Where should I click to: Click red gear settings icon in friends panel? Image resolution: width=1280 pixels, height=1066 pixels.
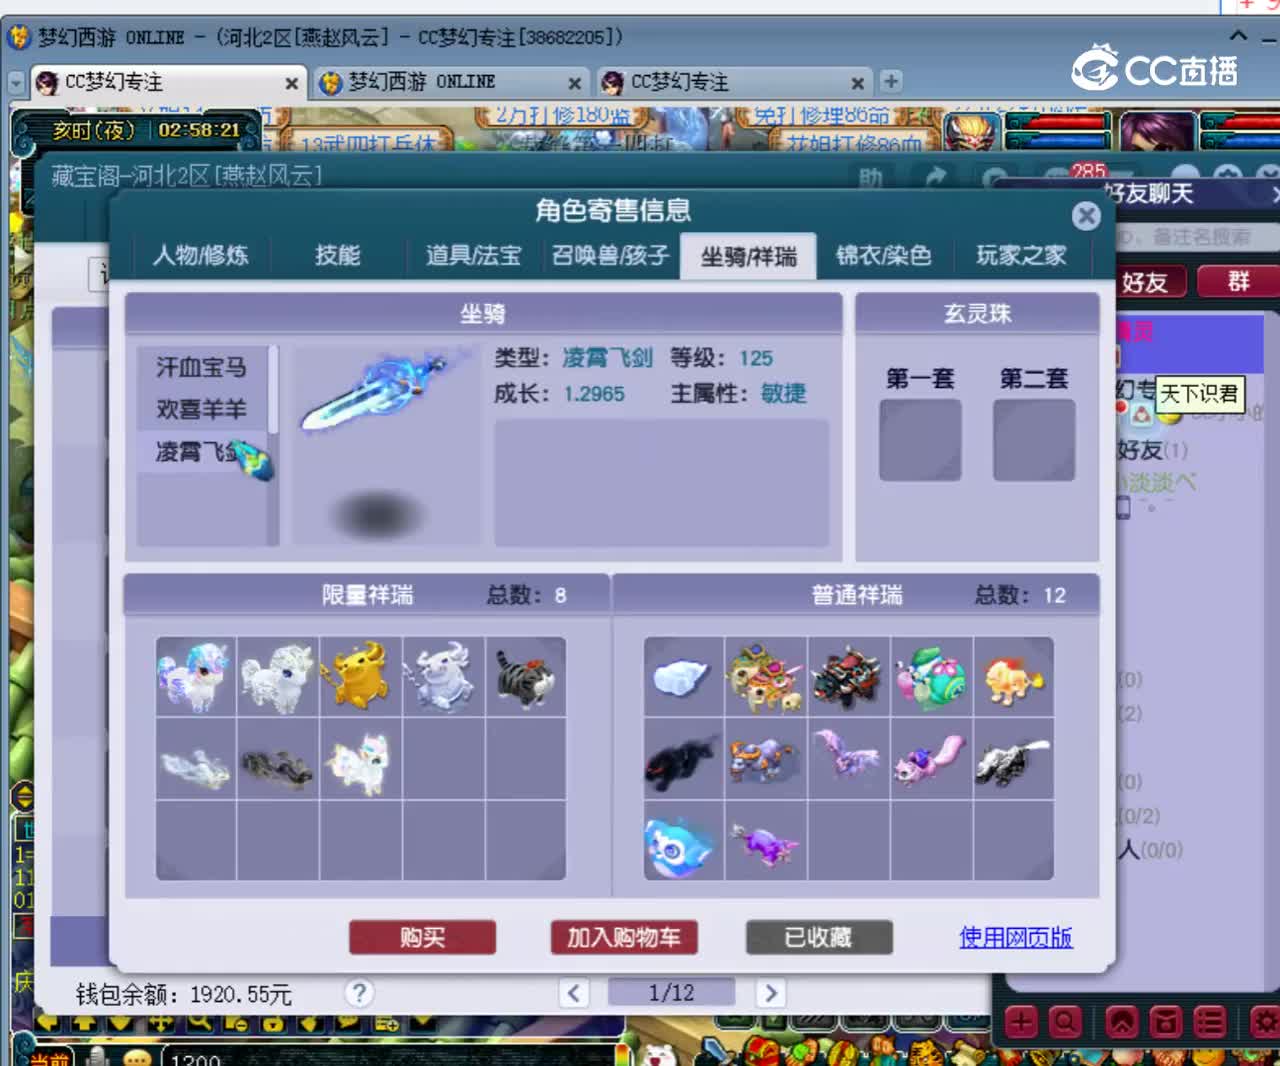click(1265, 1022)
